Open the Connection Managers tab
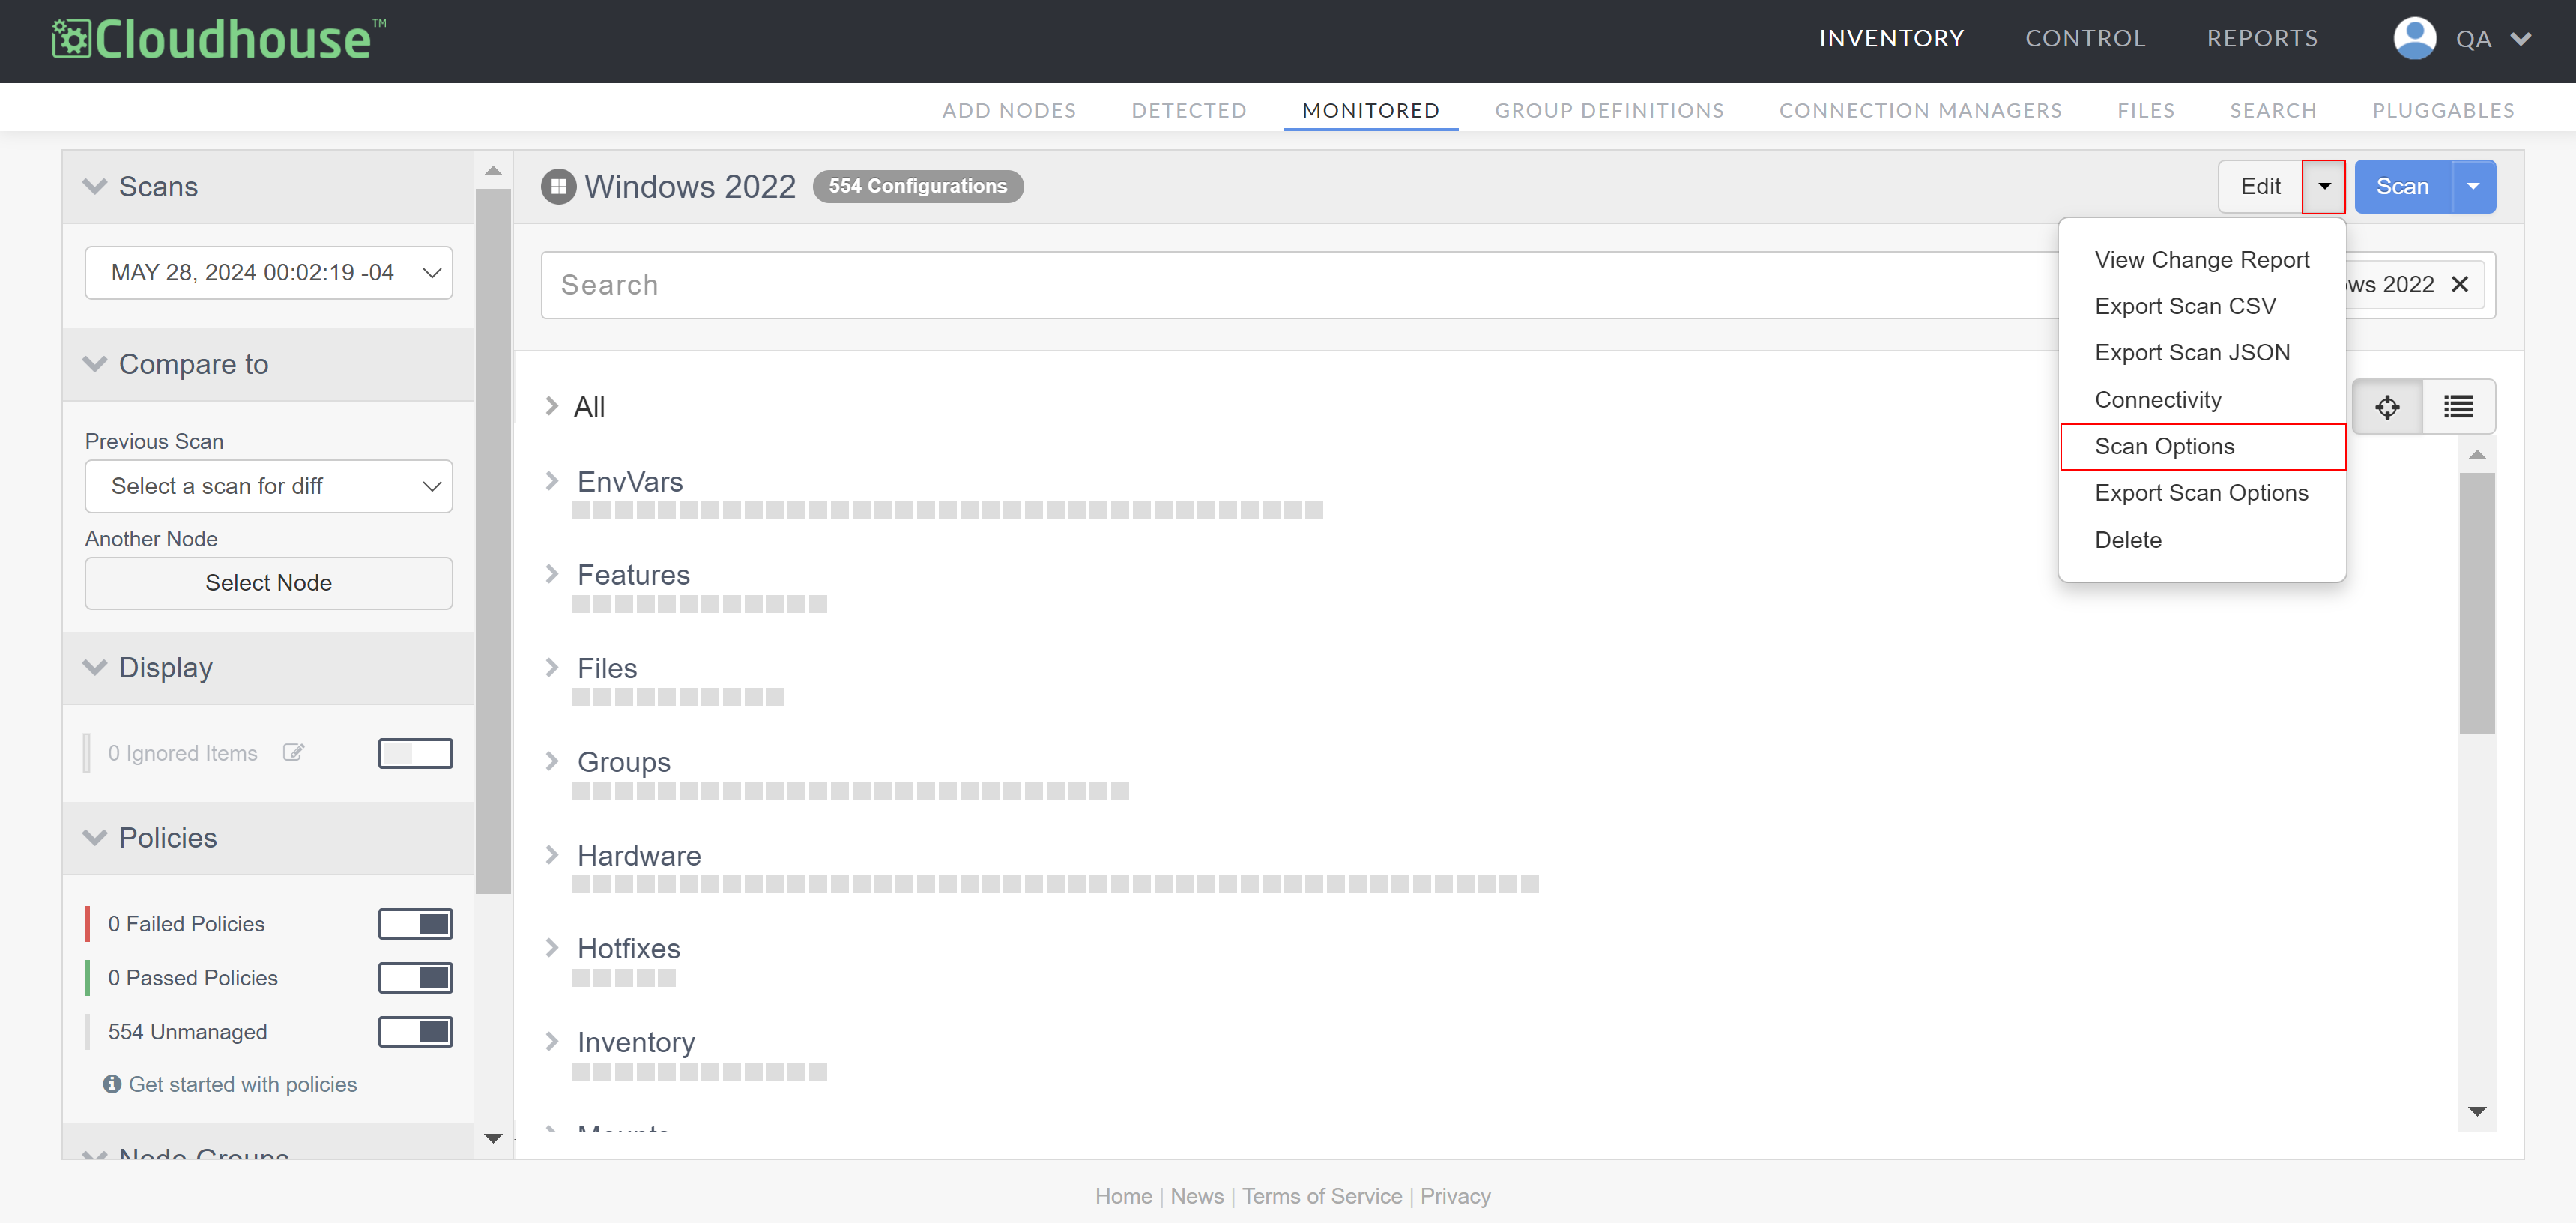The height and width of the screenshot is (1223, 2576). point(1920,110)
